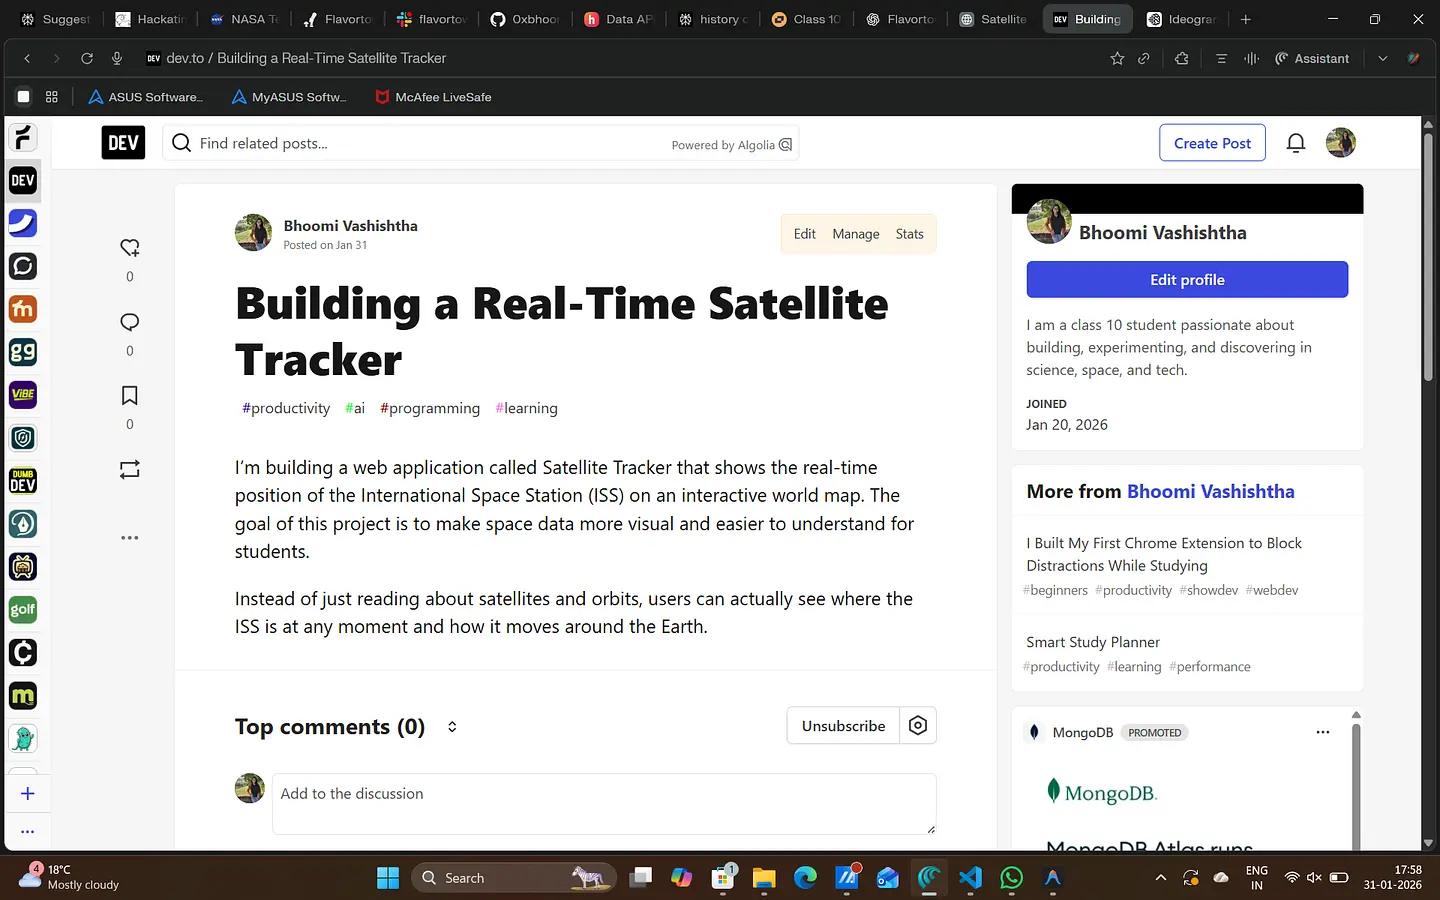The width and height of the screenshot is (1440, 900).
Task: Open comments via the speech bubble icon
Action: (129, 322)
